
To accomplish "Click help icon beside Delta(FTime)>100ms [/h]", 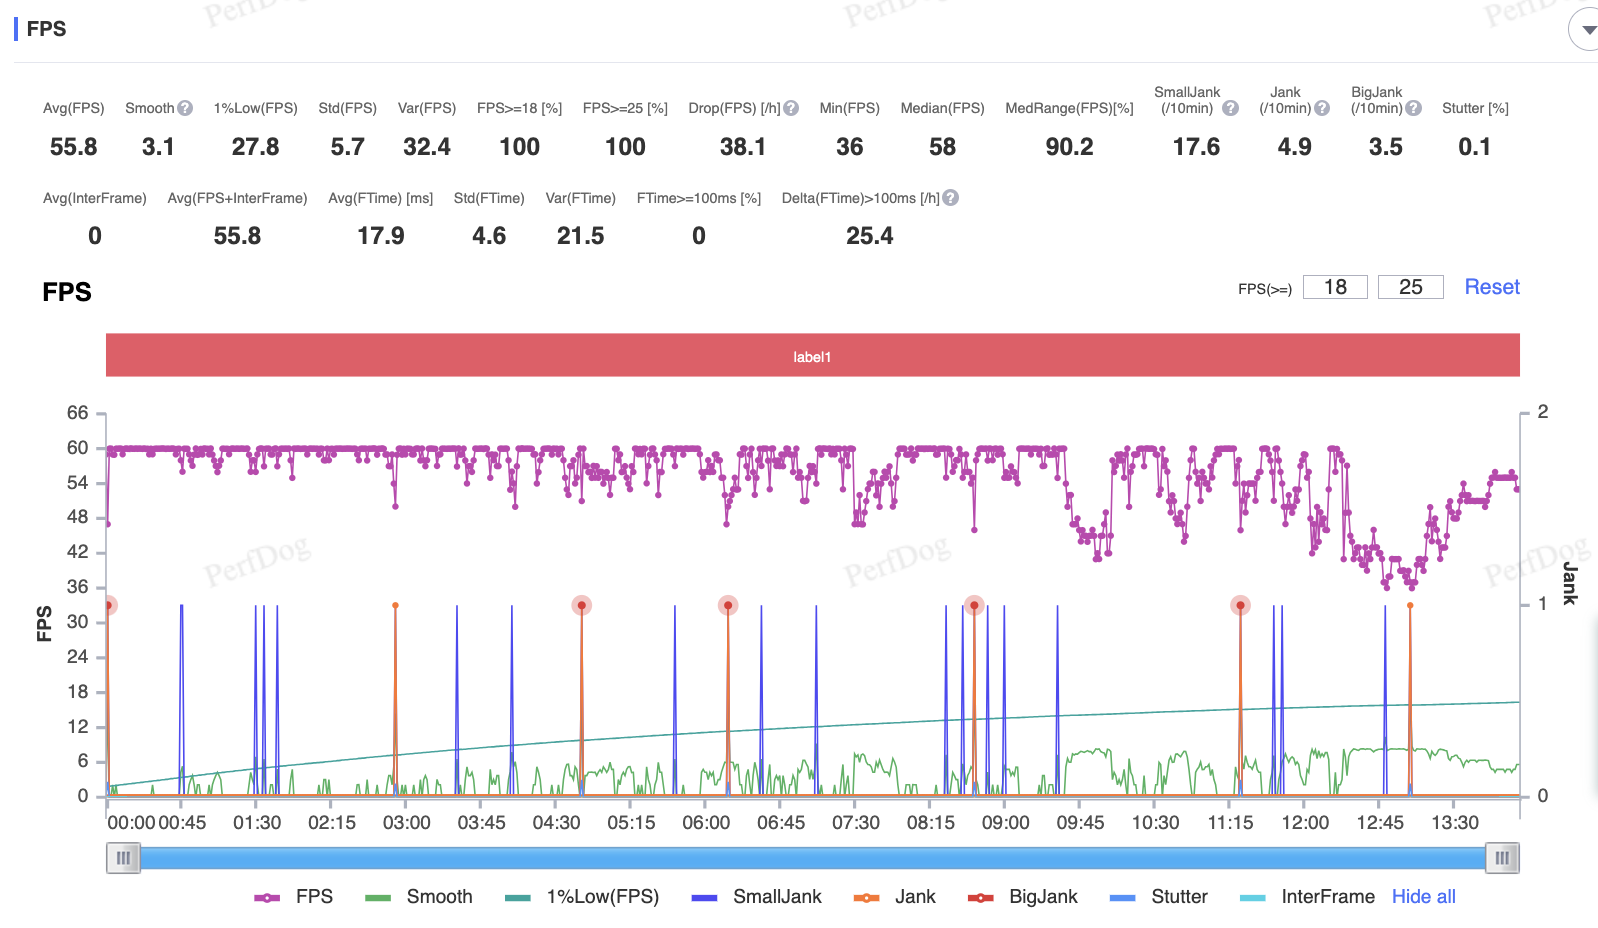I will 951,198.
